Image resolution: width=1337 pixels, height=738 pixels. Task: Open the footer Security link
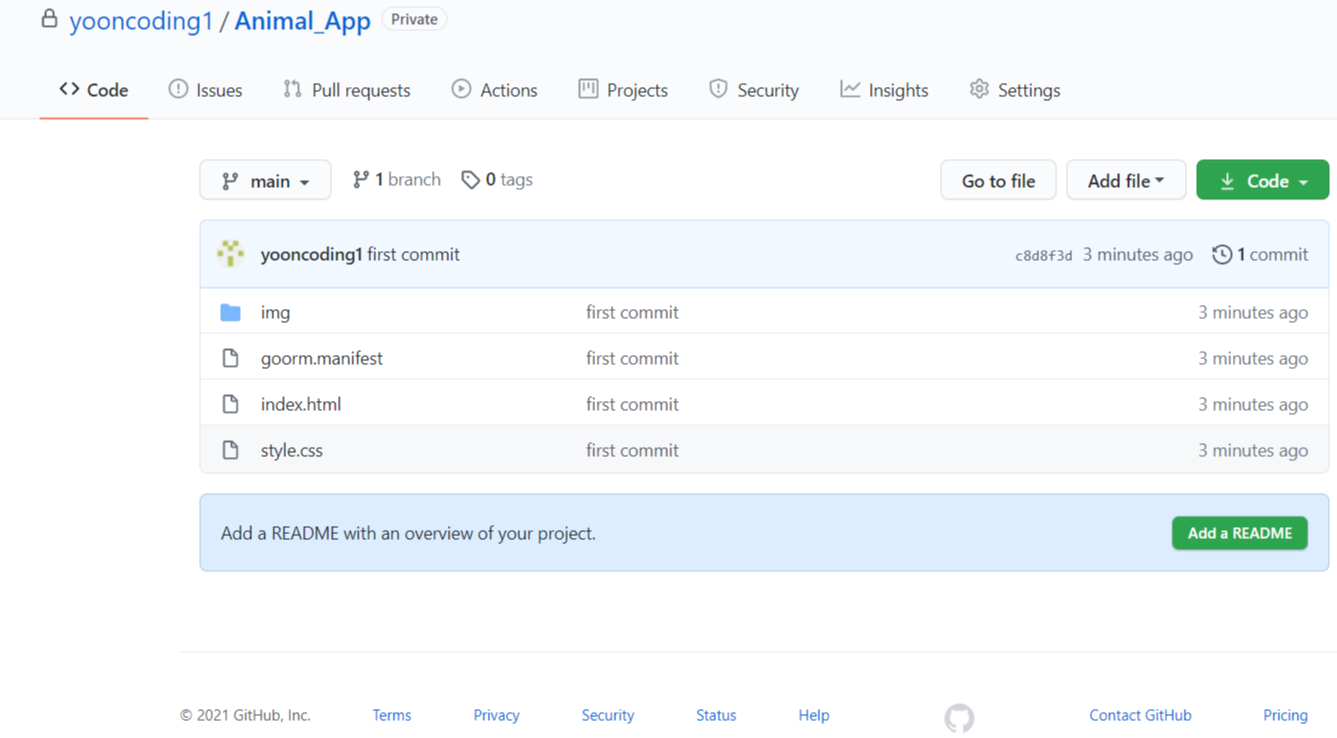point(608,715)
